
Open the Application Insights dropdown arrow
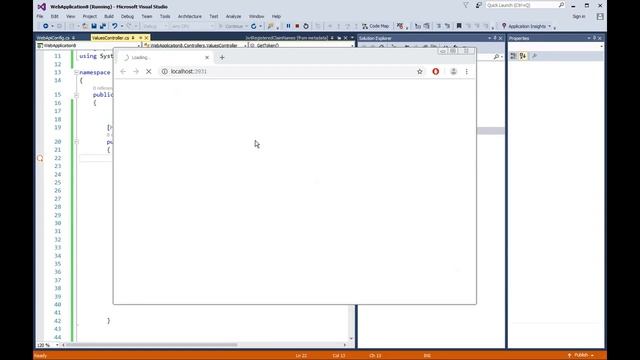click(x=549, y=26)
